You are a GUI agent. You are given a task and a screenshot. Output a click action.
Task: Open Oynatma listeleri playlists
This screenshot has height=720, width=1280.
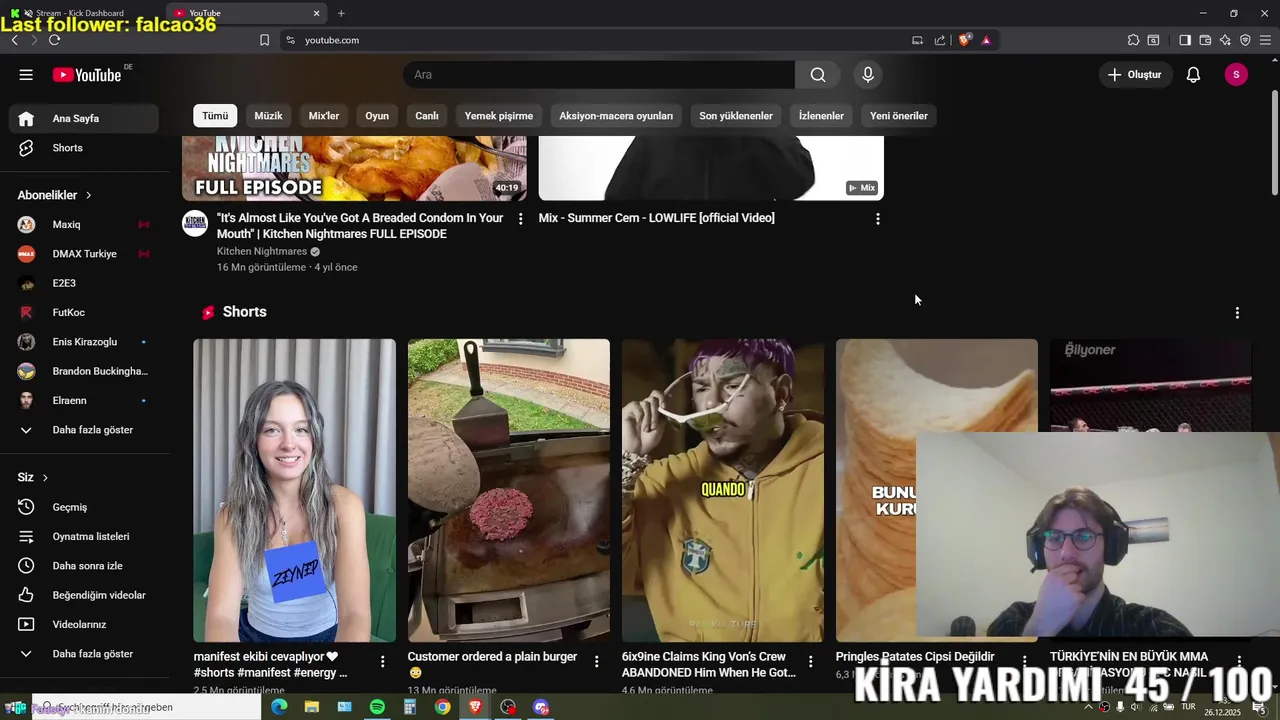tap(84, 536)
